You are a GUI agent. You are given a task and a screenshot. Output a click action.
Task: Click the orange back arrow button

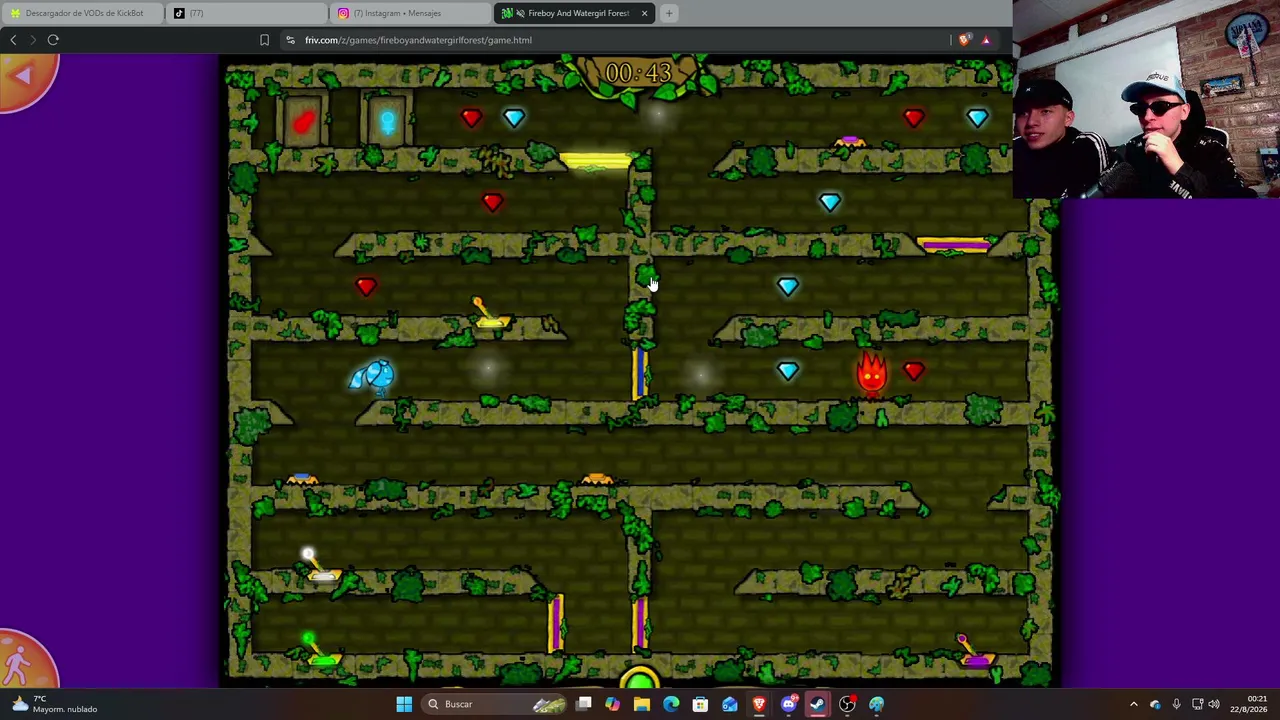coord(27,77)
